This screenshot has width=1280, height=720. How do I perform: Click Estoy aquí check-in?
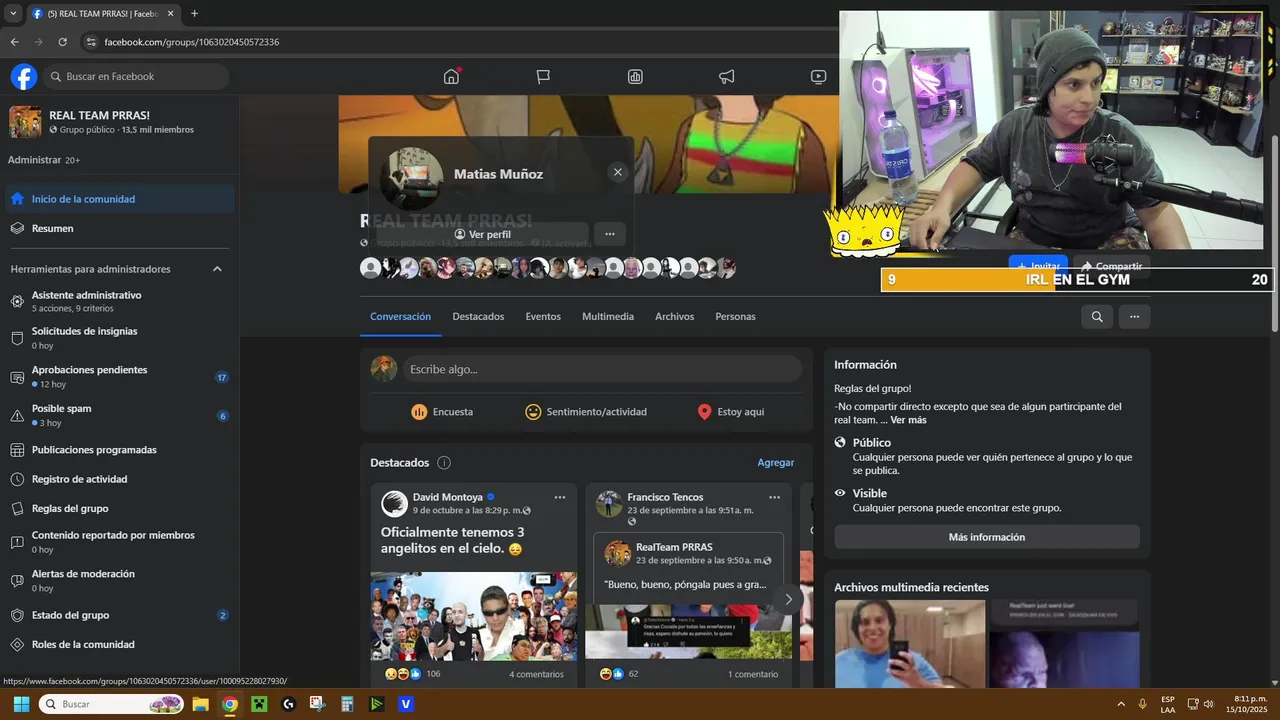tap(731, 412)
